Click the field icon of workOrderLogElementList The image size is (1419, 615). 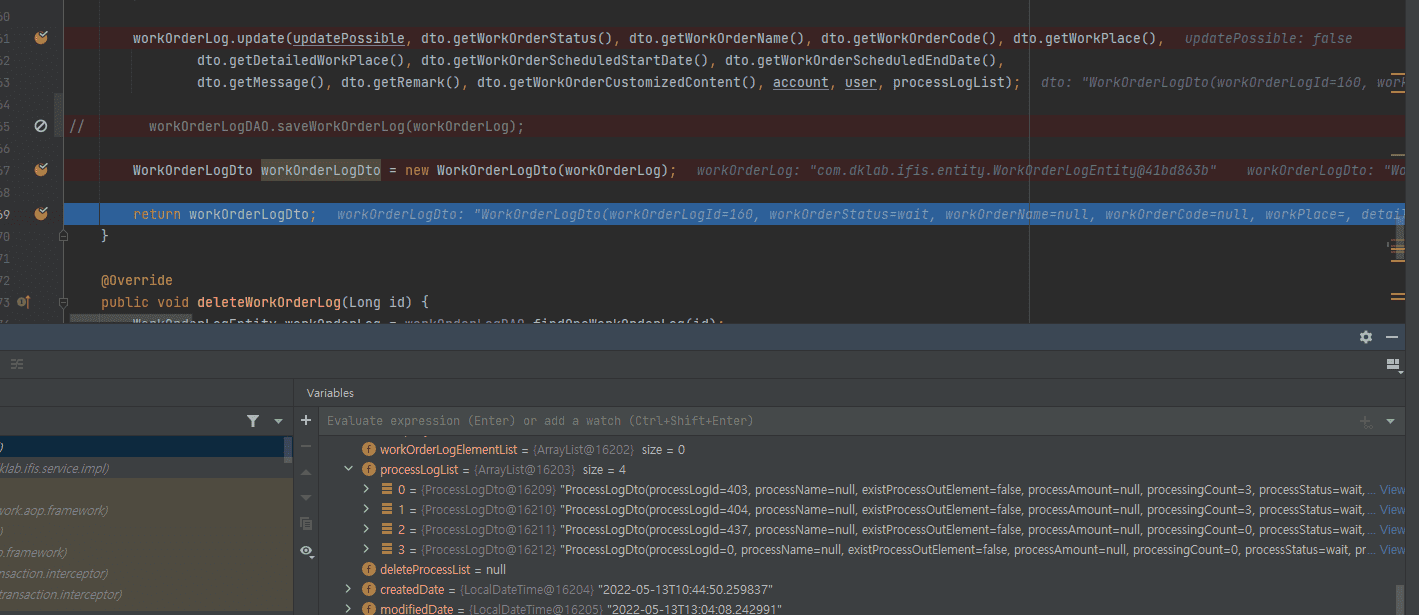pyautogui.click(x=369, y=450)
